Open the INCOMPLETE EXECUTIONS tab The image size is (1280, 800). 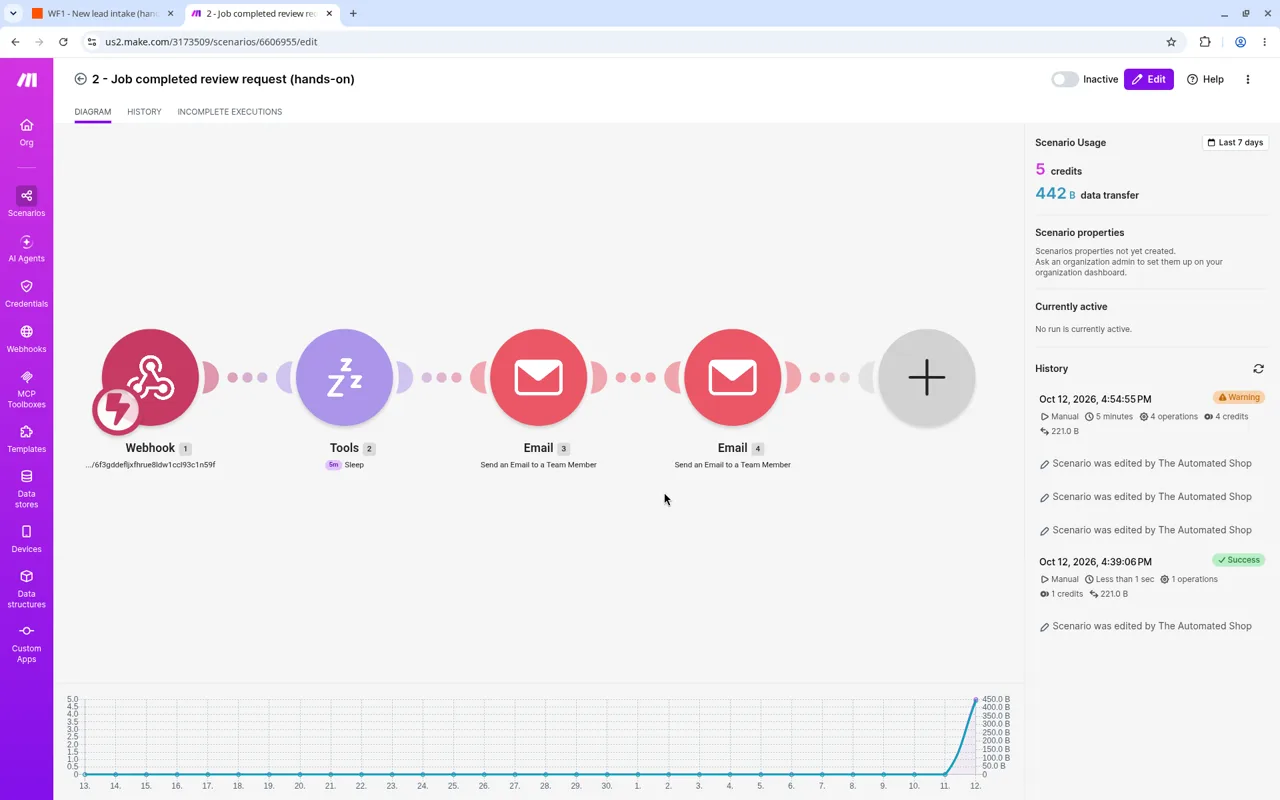pos(229,112)
